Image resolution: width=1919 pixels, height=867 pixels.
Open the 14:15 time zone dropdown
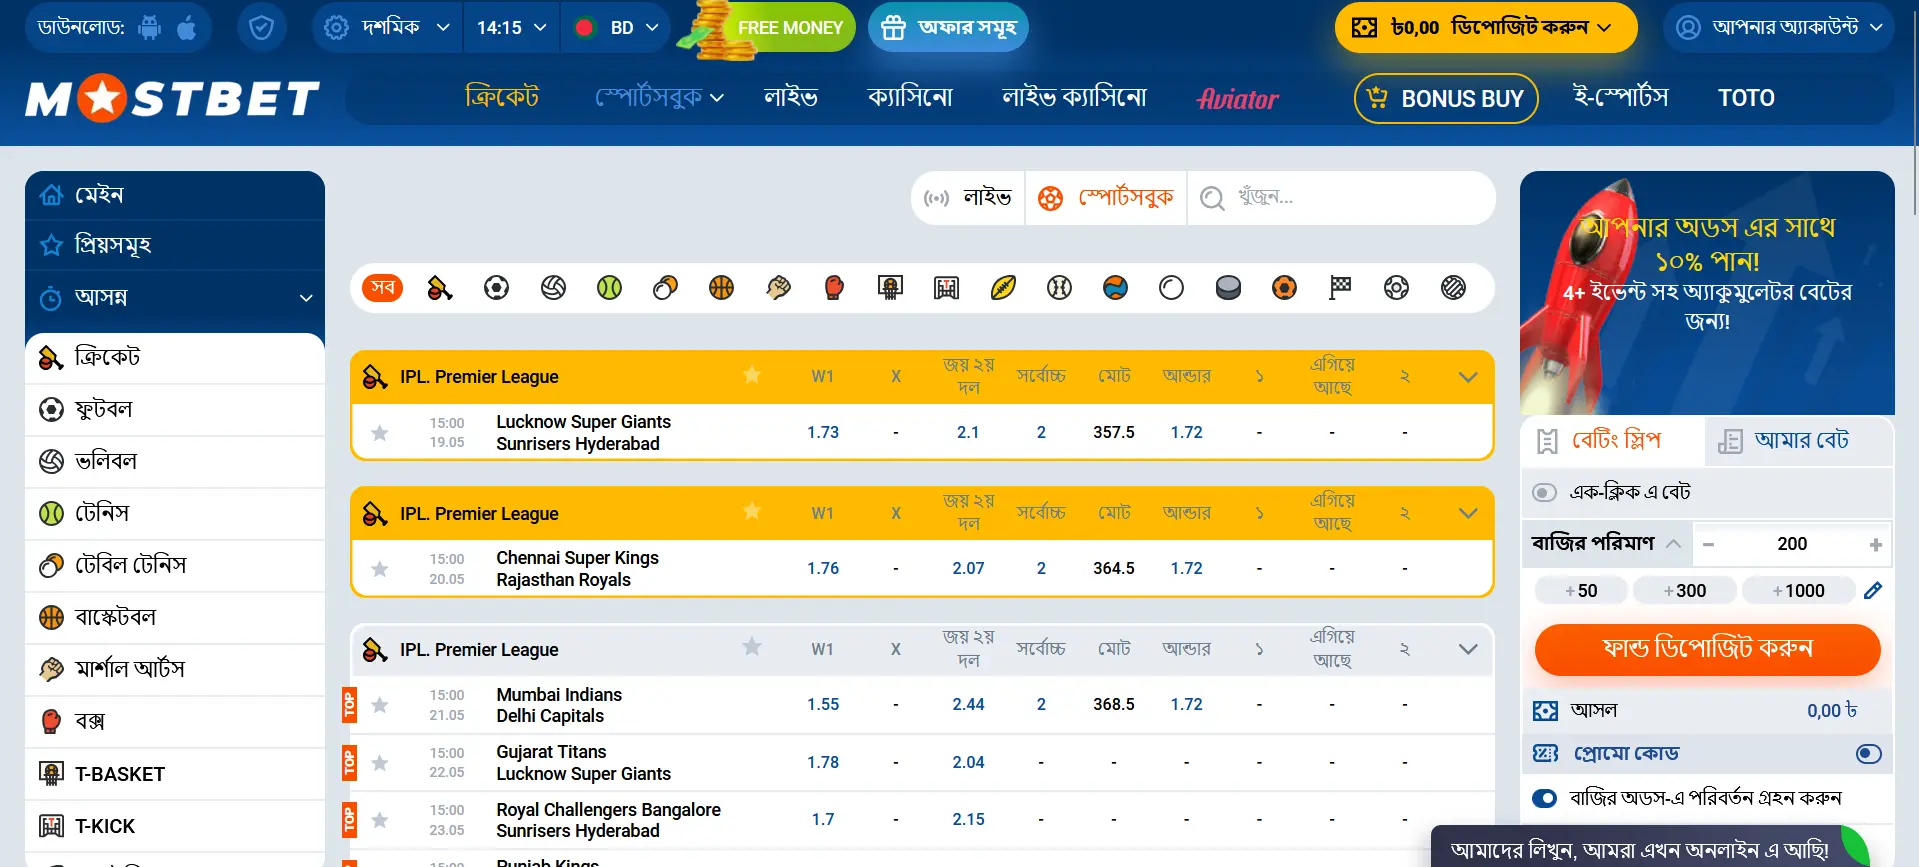511,27
